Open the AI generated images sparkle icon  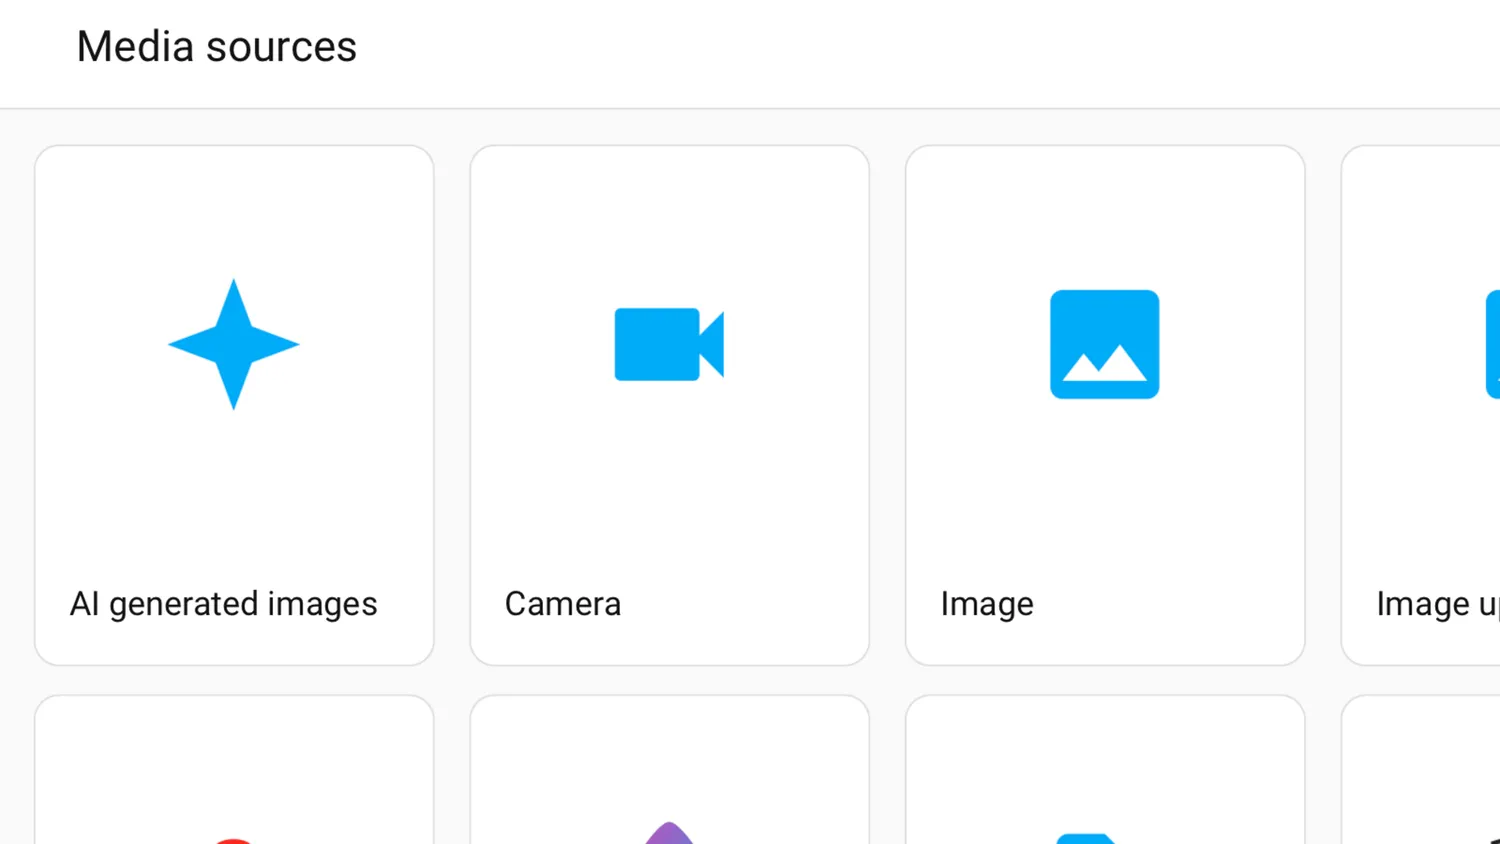(x=233, y=344)
